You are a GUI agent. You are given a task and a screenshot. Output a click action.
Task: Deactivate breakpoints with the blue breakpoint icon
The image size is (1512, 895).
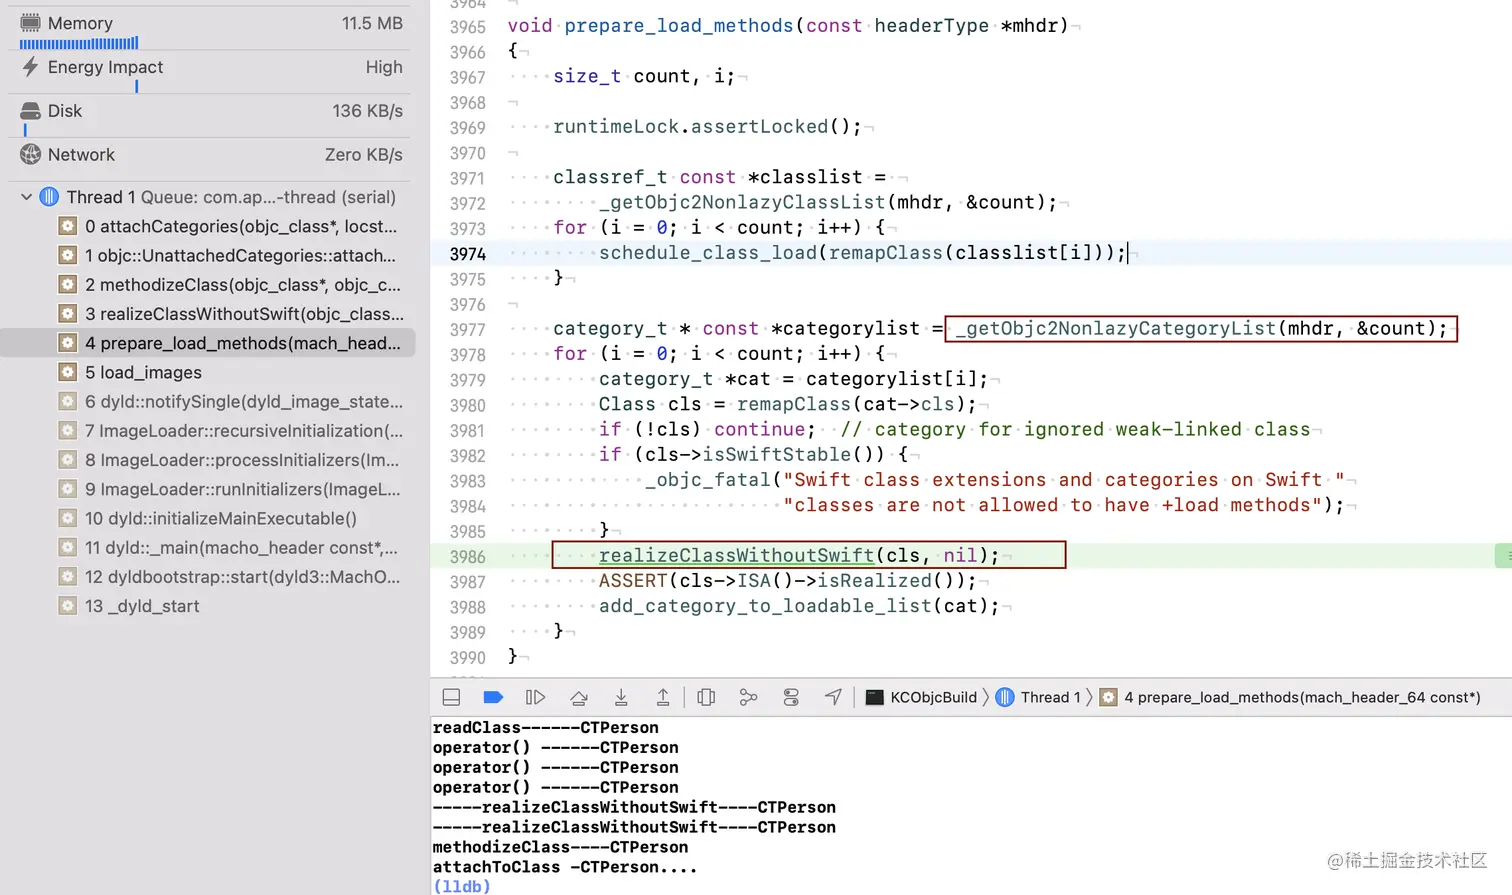(493, 697)
